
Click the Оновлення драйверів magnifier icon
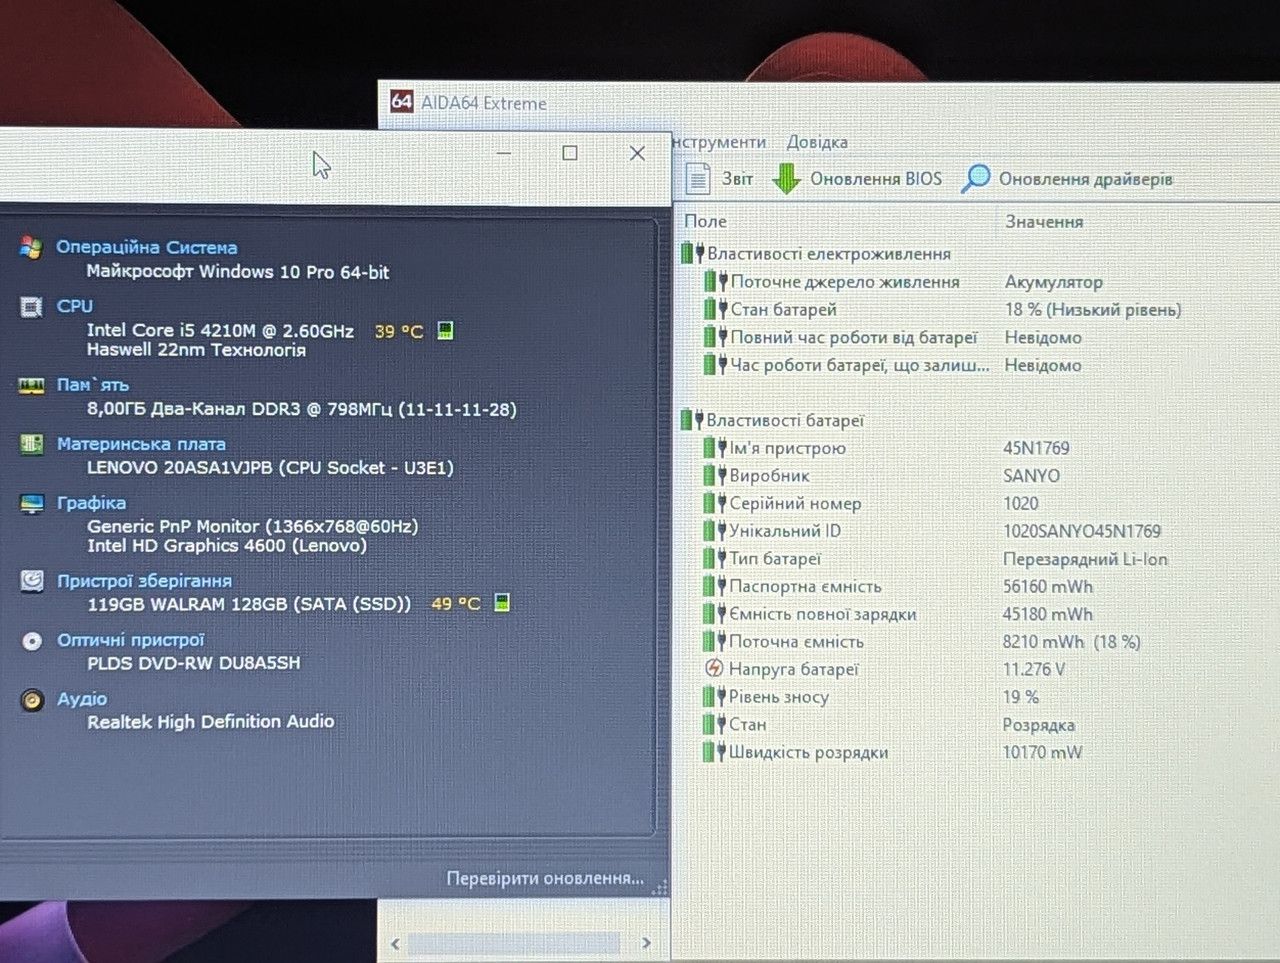975,179
